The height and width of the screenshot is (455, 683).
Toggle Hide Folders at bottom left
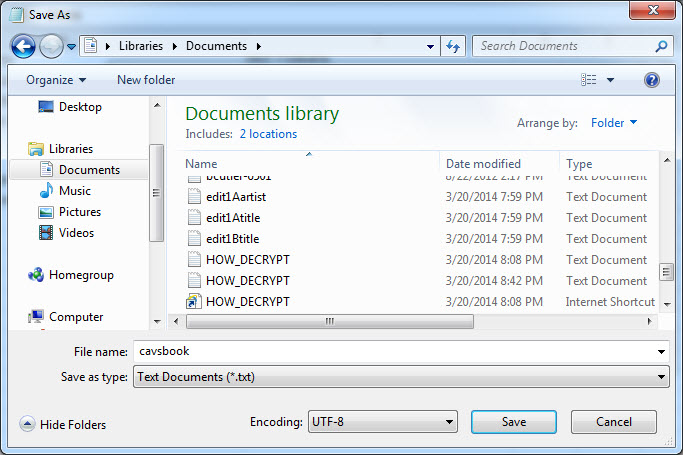click(x=63, y=424)
